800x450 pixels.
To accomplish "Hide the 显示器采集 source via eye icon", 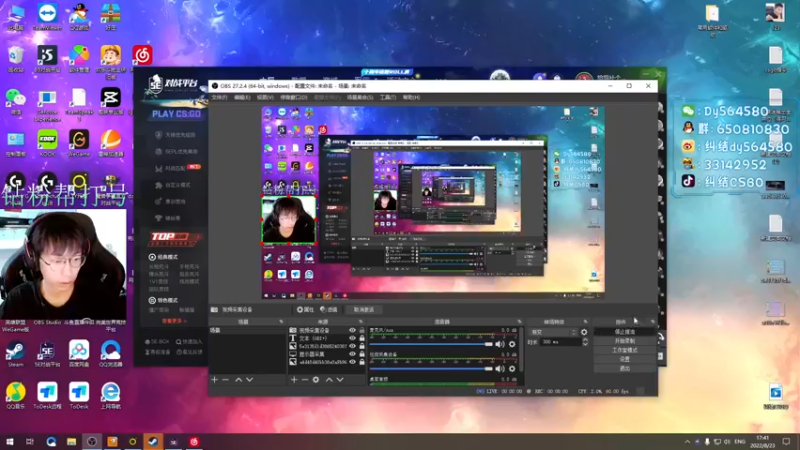I will (x=352, y=354).
